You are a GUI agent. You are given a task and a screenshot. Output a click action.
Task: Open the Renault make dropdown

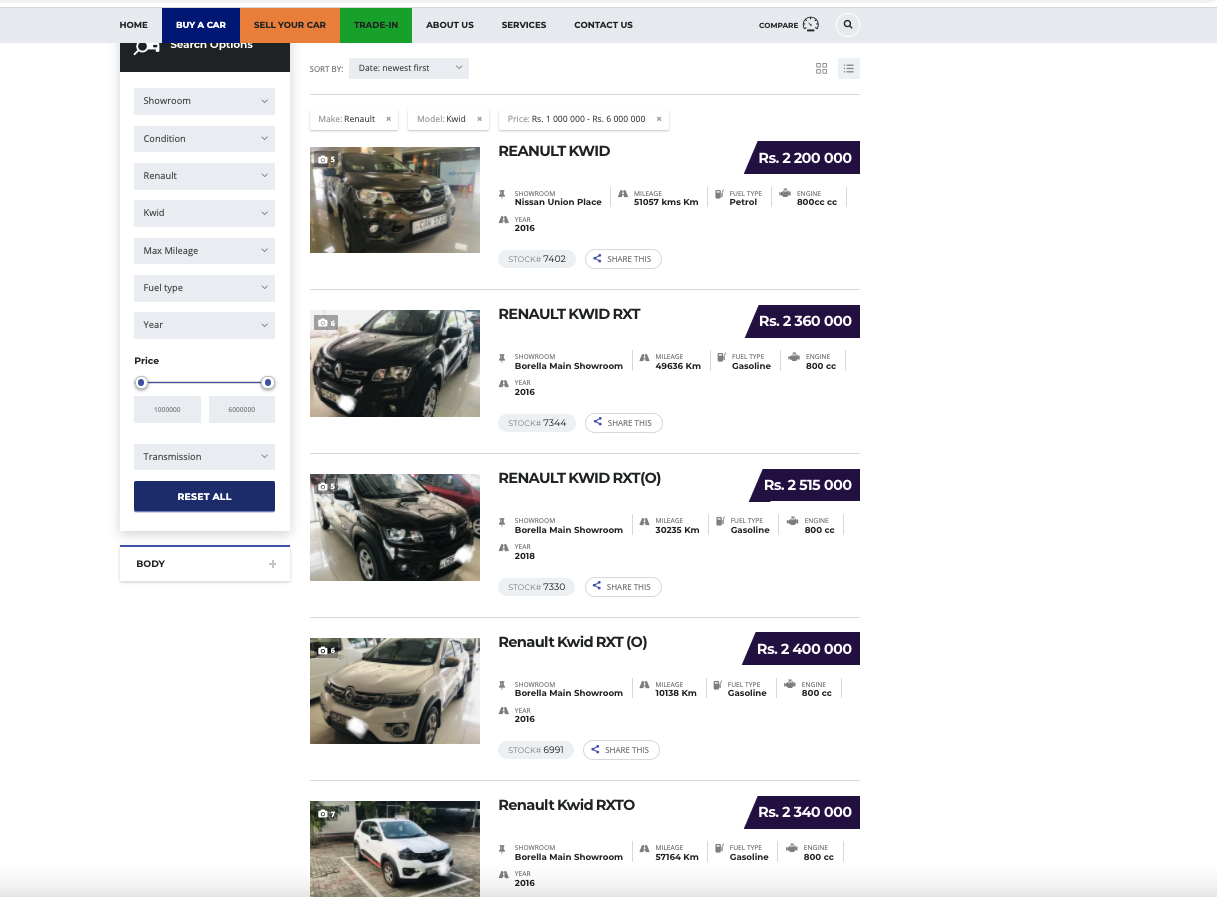coord(204,176)
